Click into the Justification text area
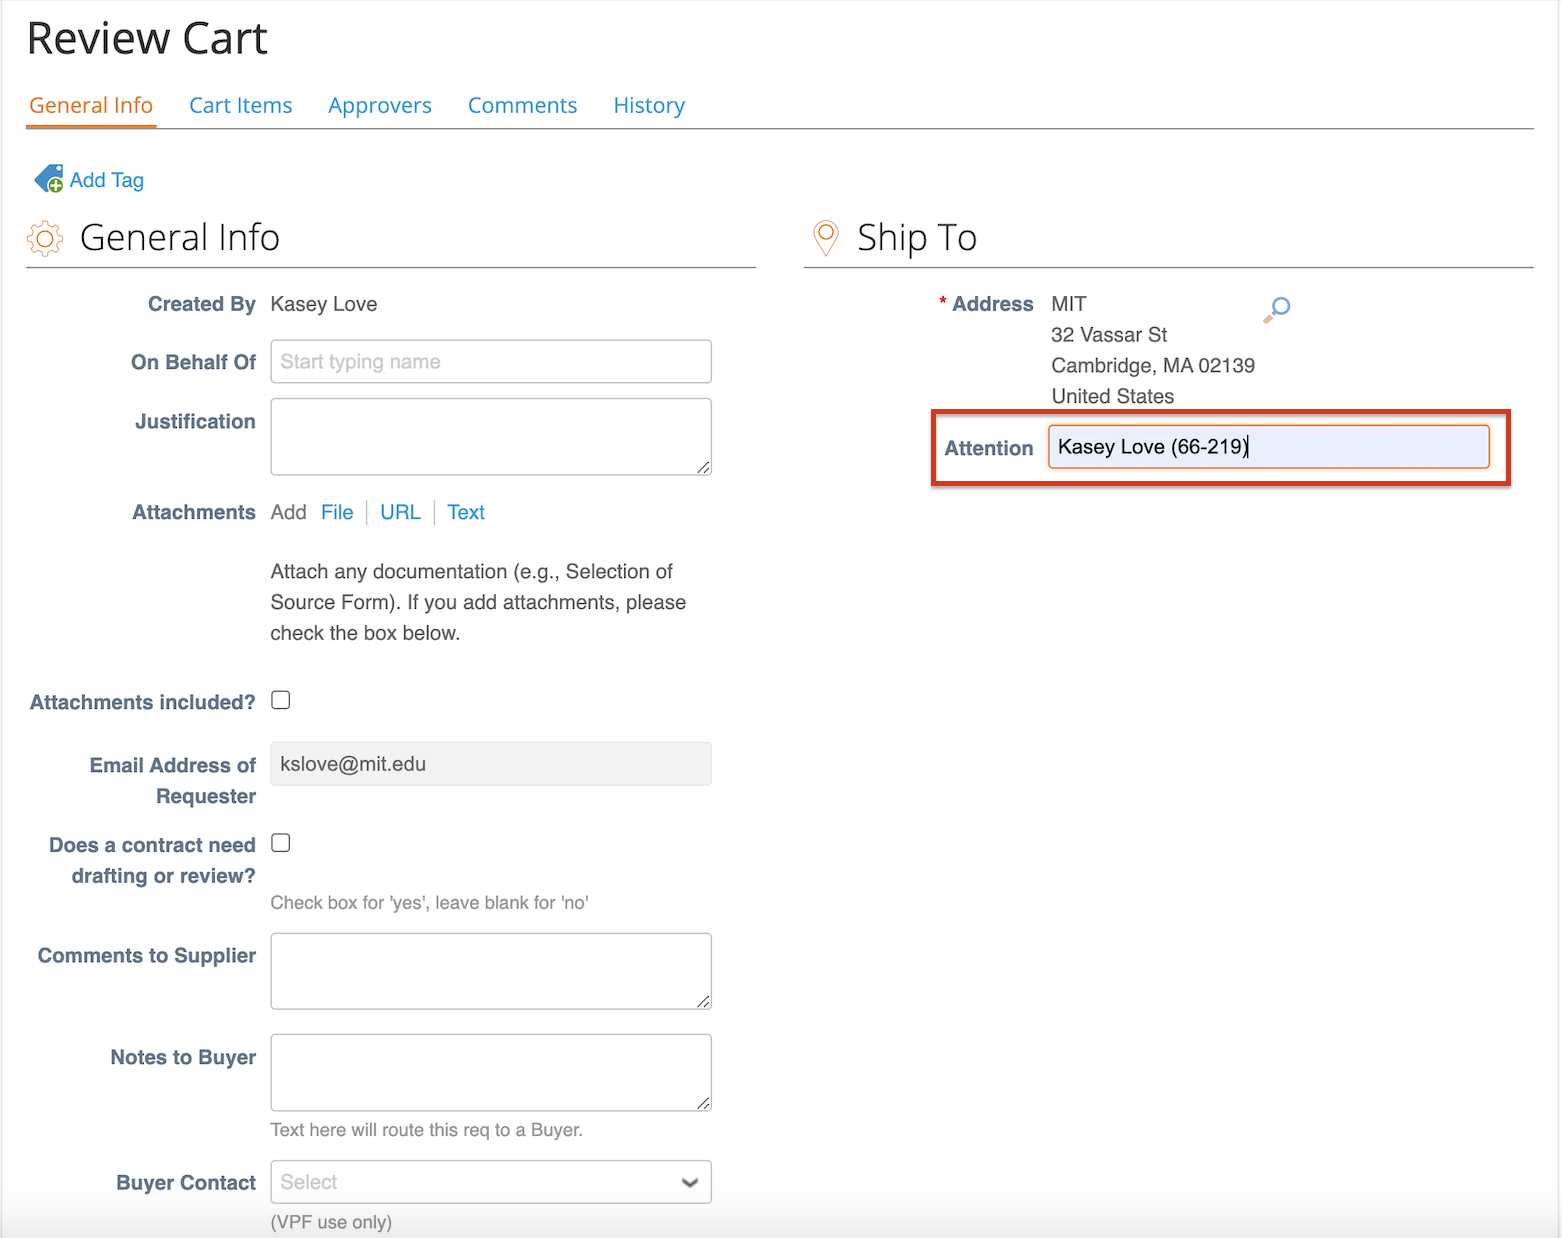 pos(491,437)
